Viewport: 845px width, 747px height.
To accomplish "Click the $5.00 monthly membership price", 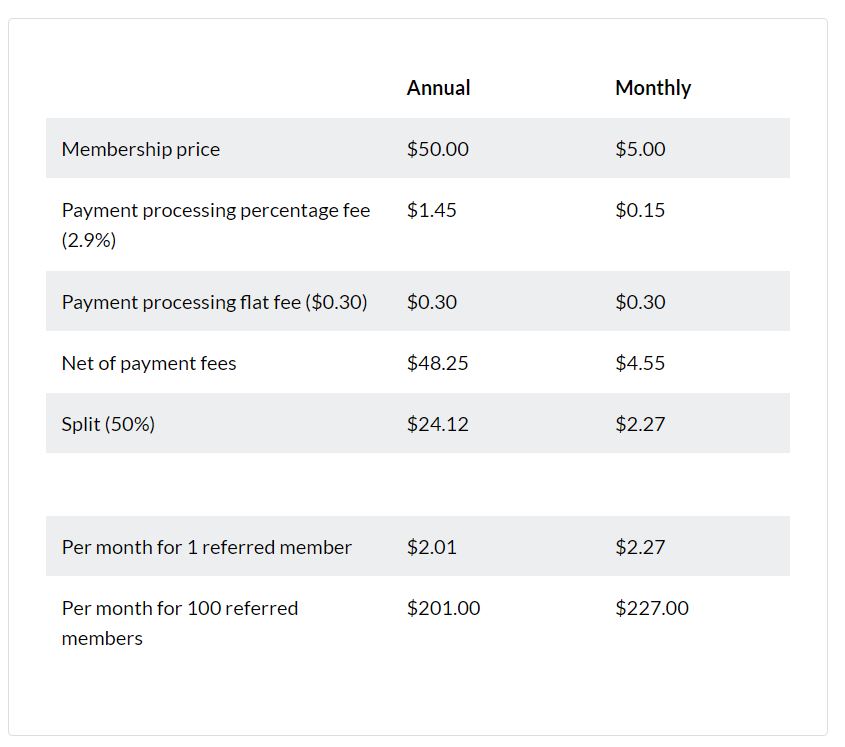I will tap(640, 149).
